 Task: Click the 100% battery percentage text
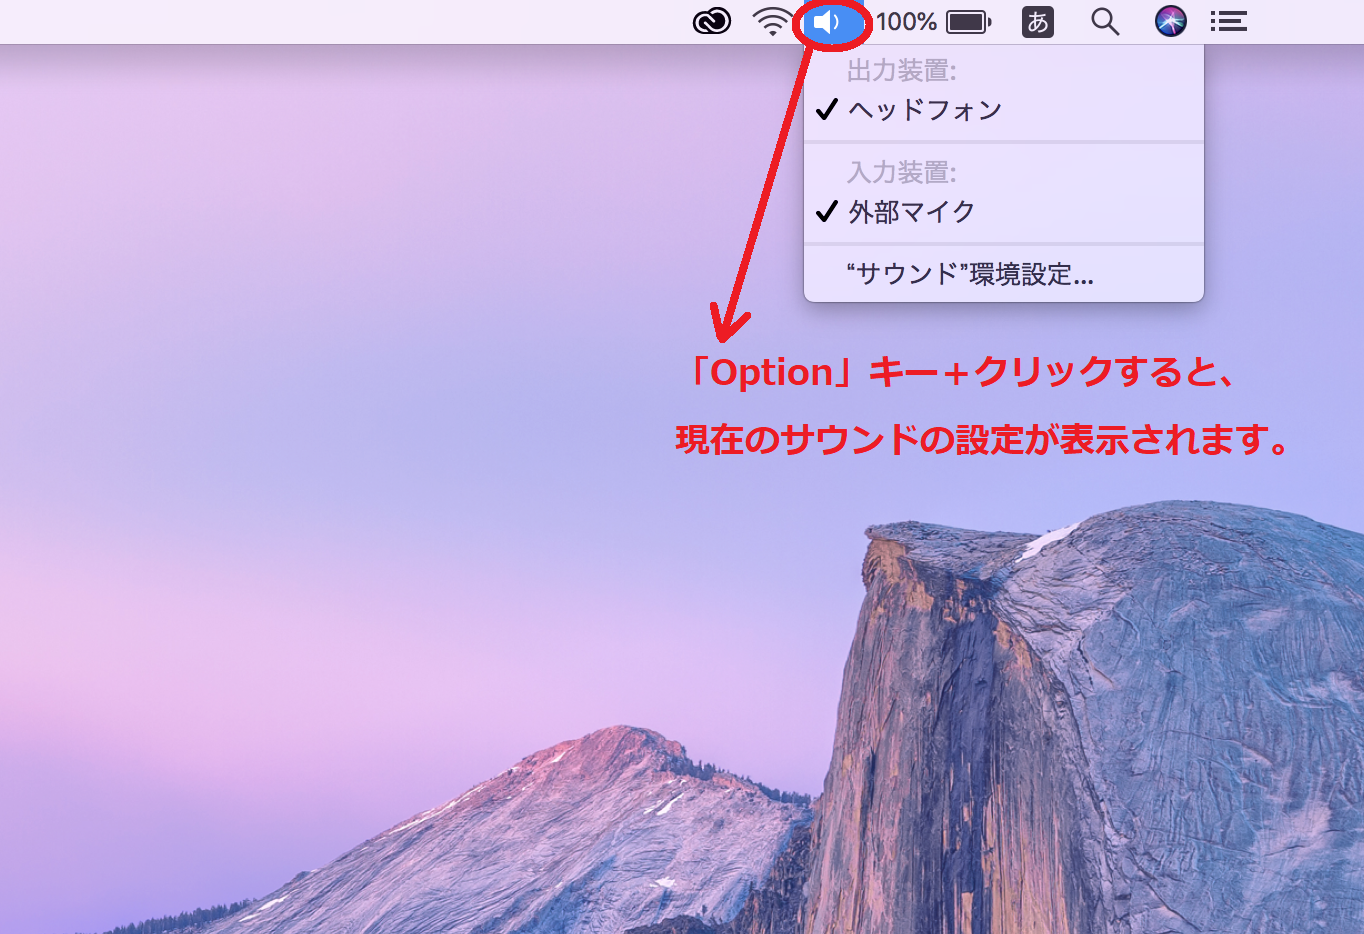(906, 22)
